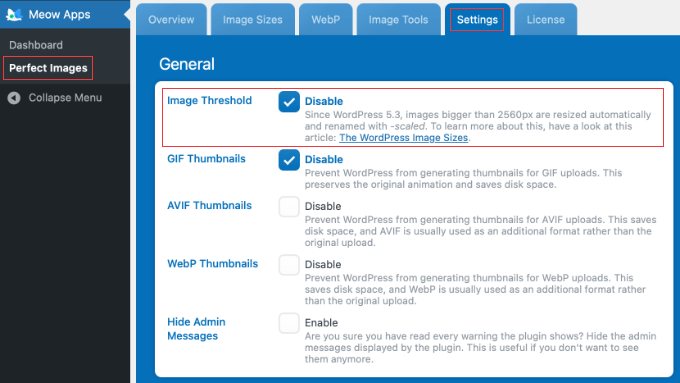Viewport: 680px width, 383px height.
Task: Click the Meow Apps menu header
Action: coord(65,14)
